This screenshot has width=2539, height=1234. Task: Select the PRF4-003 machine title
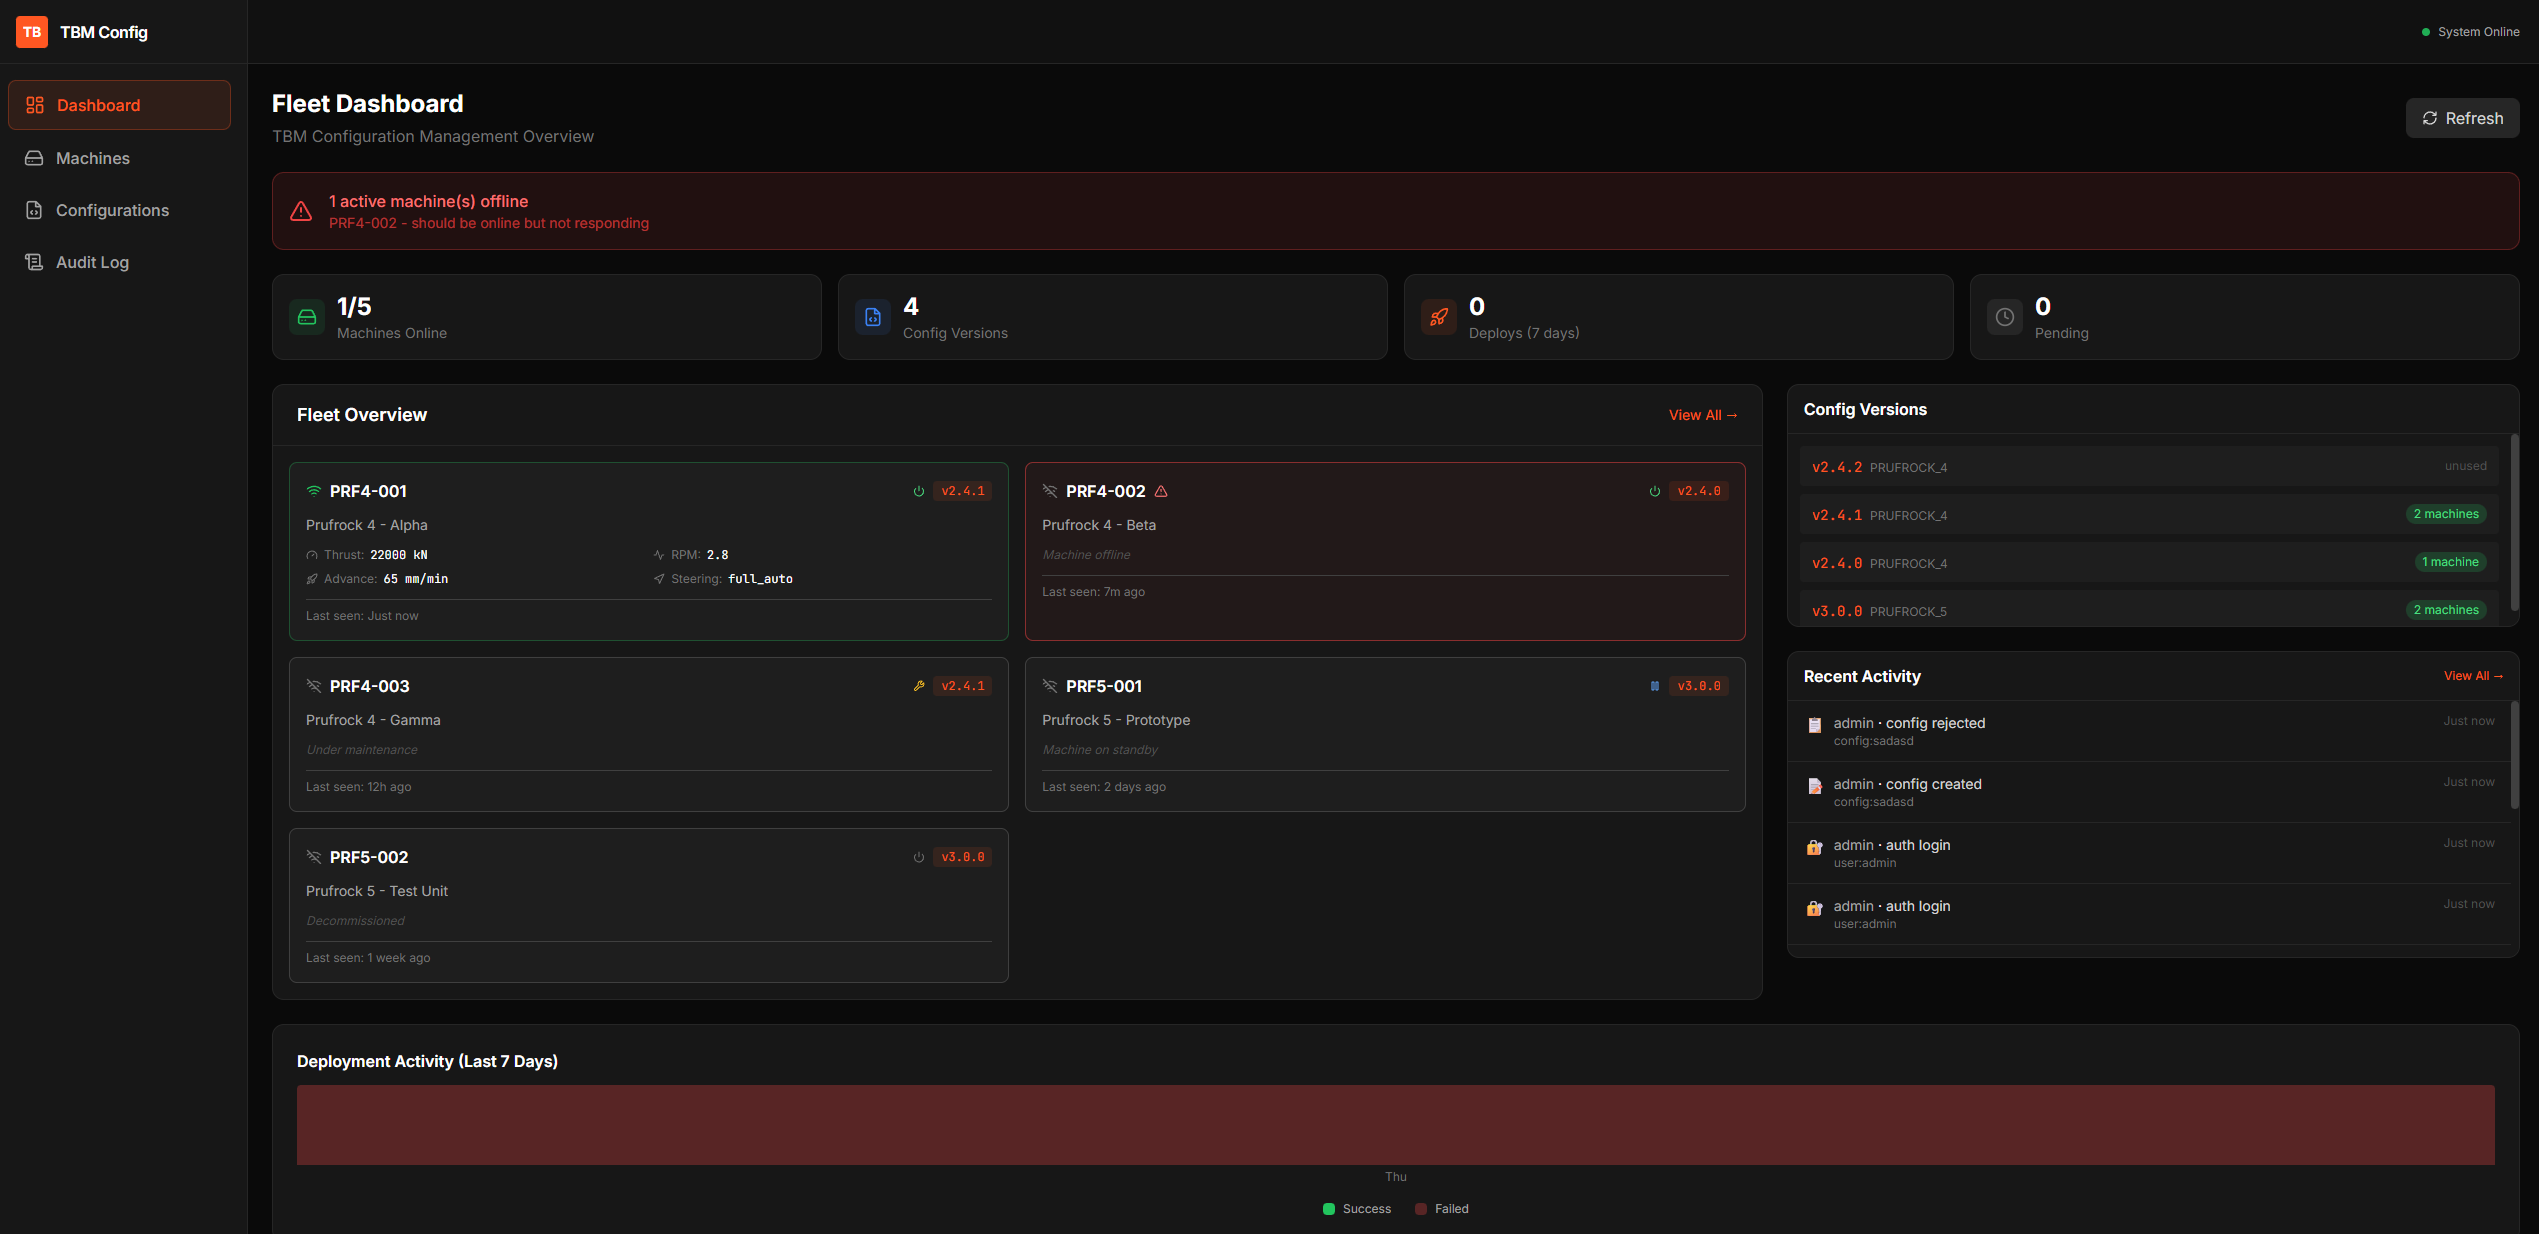click(x=370, y=686)
